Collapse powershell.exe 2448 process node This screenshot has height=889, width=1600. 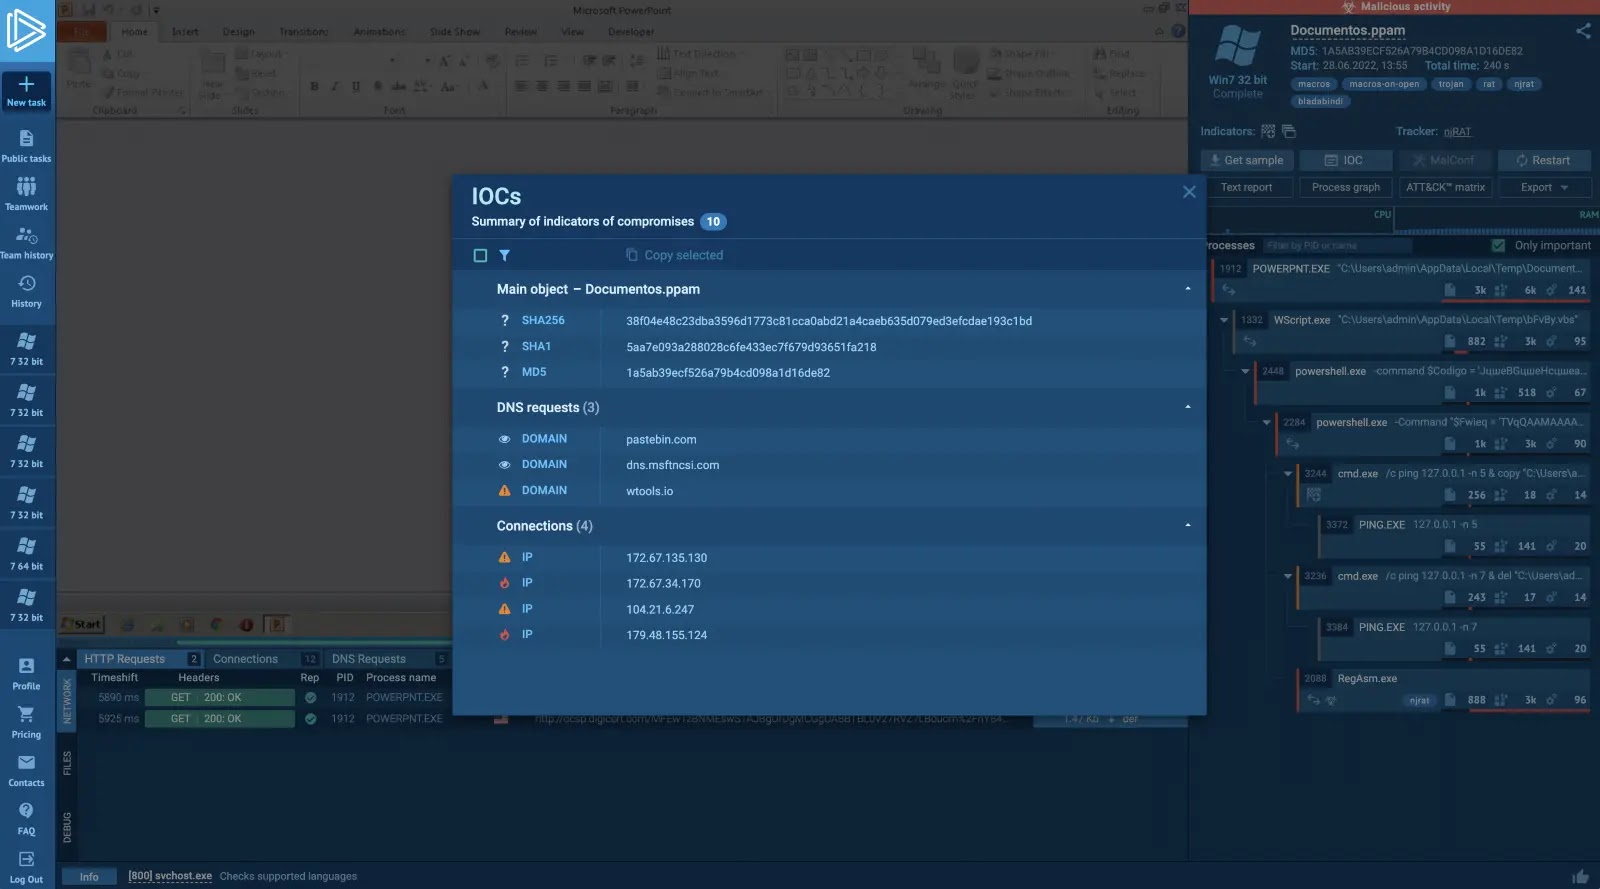click(x=1245, y=371)
